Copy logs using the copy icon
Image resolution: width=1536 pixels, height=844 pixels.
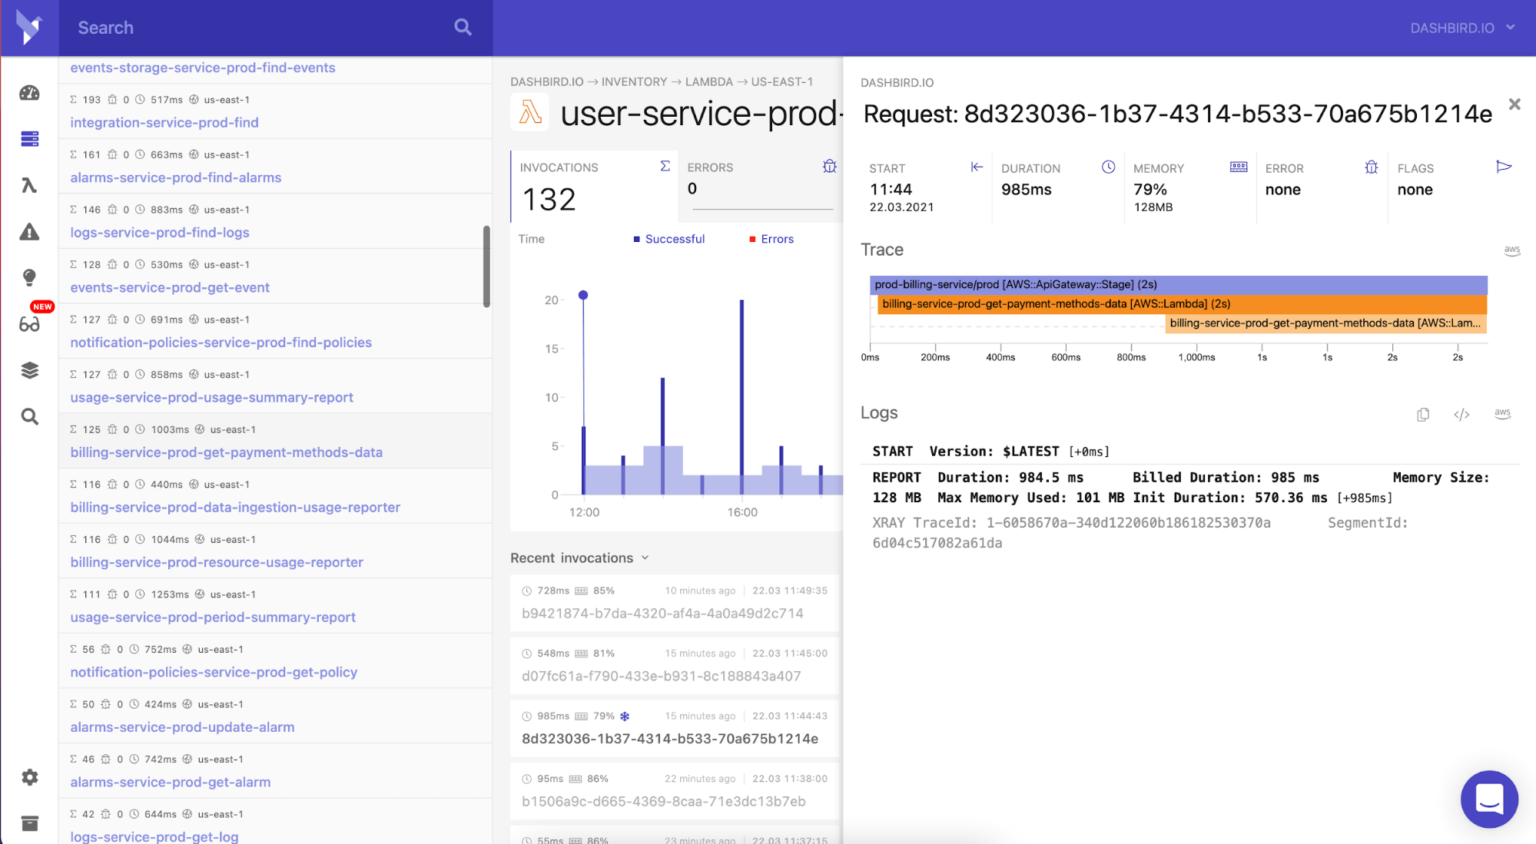point(1422,414)
